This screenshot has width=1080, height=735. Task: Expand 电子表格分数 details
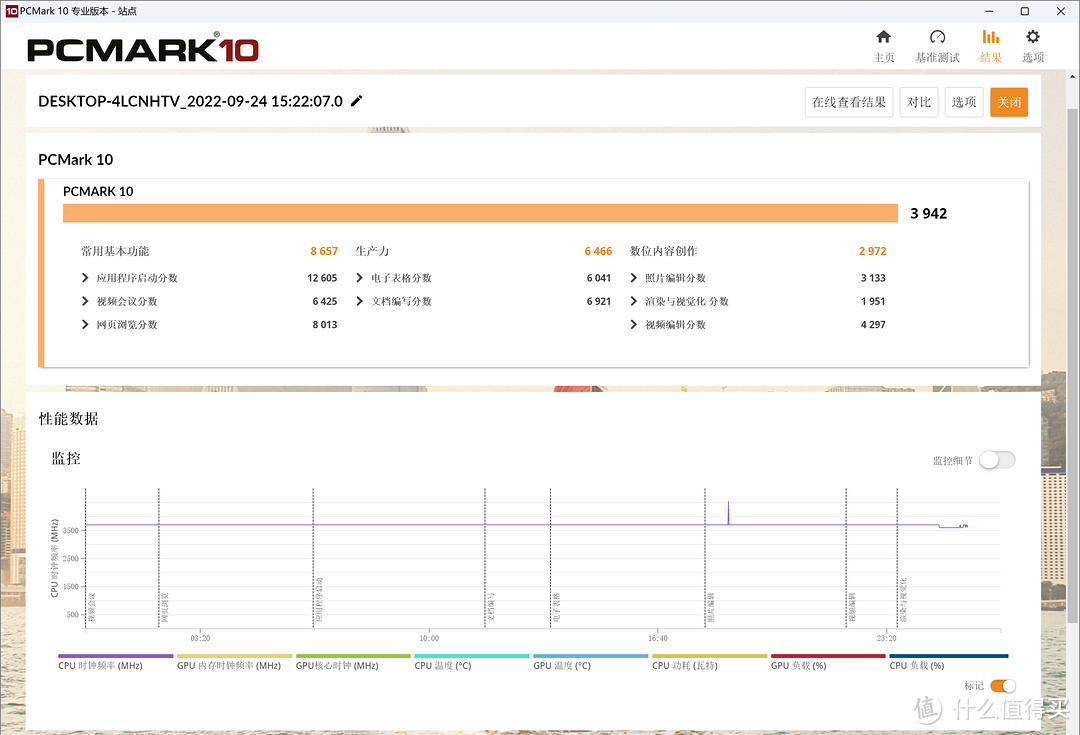coord(360,278)
